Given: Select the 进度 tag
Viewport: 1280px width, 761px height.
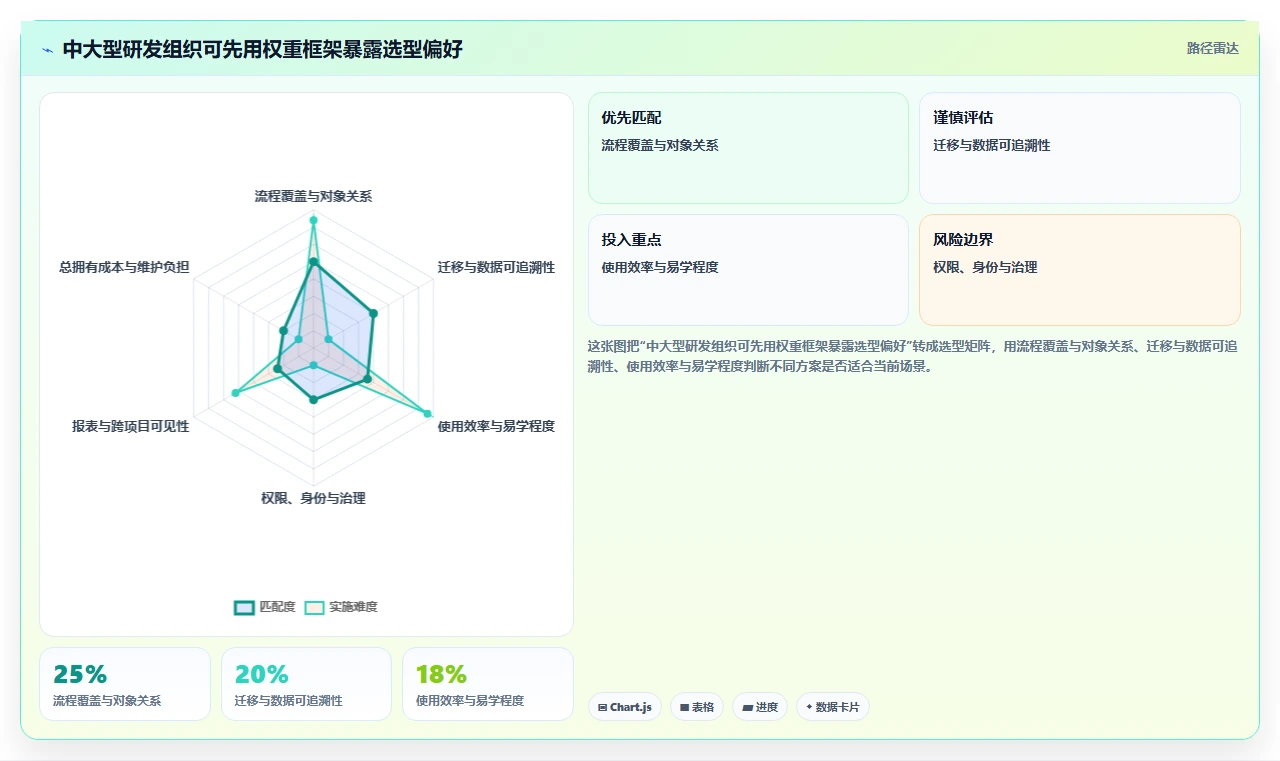Looking at the screenshot, I should tap(760, 707).
